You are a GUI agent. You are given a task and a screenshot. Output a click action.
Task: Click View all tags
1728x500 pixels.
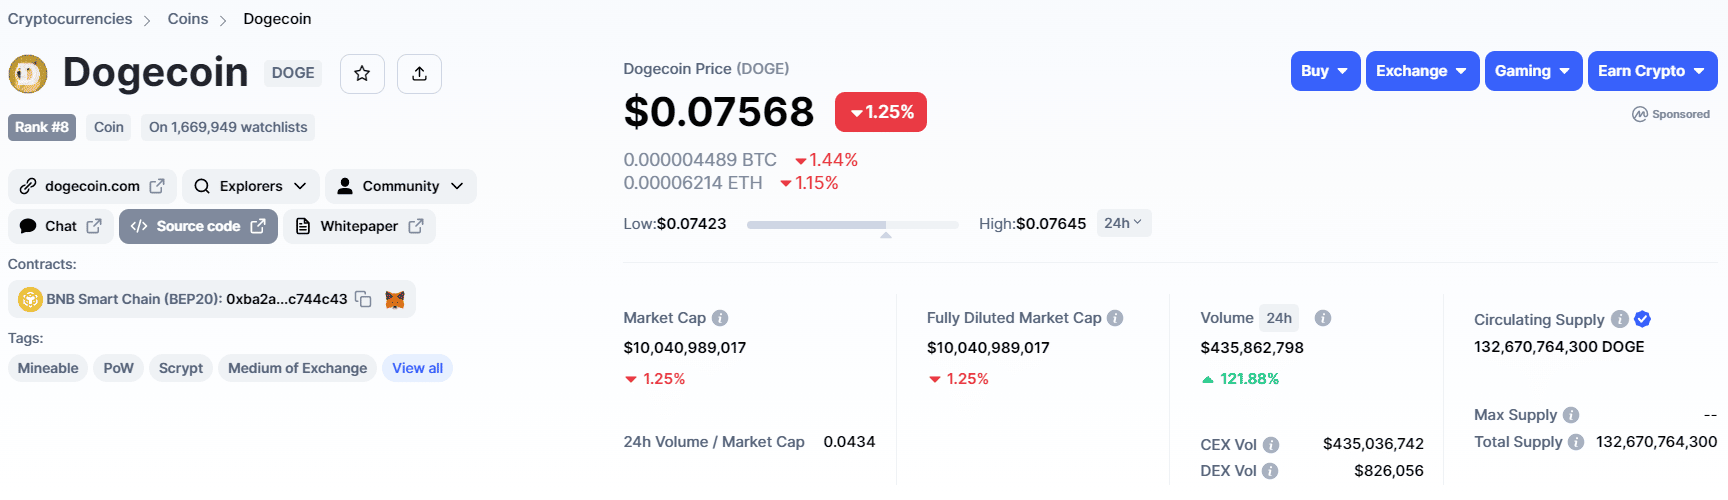click(417, 368)
